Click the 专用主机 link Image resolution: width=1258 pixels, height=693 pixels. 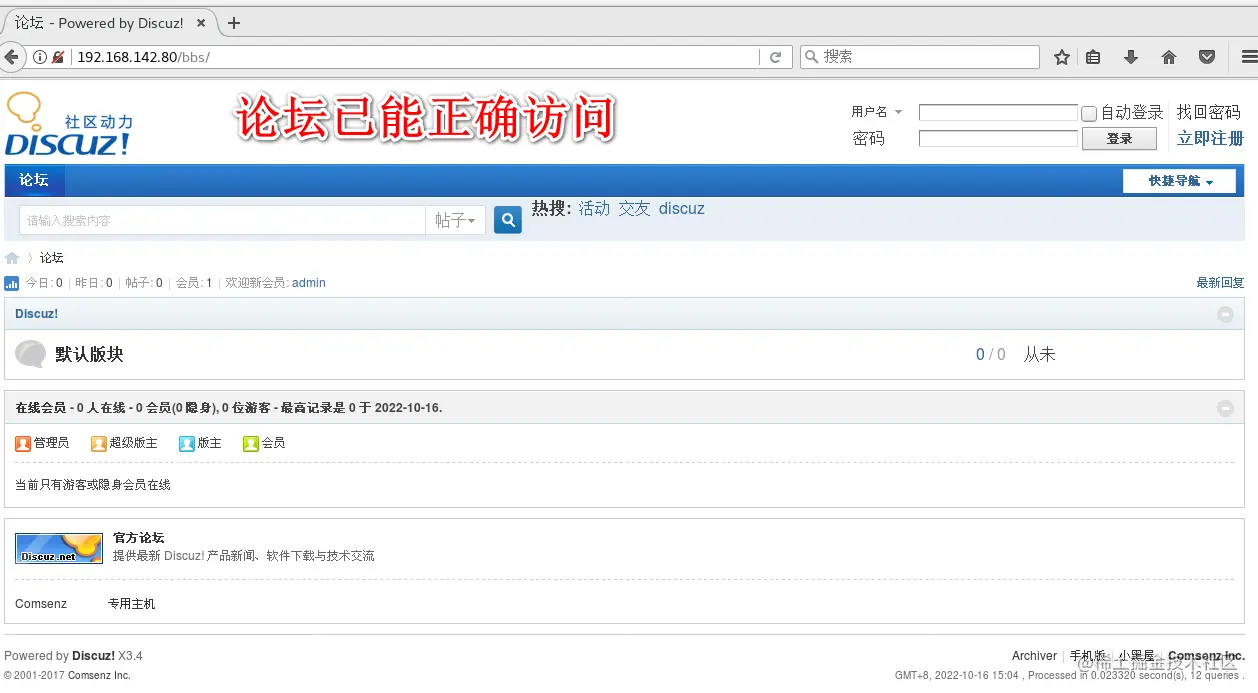pos(132,604)
